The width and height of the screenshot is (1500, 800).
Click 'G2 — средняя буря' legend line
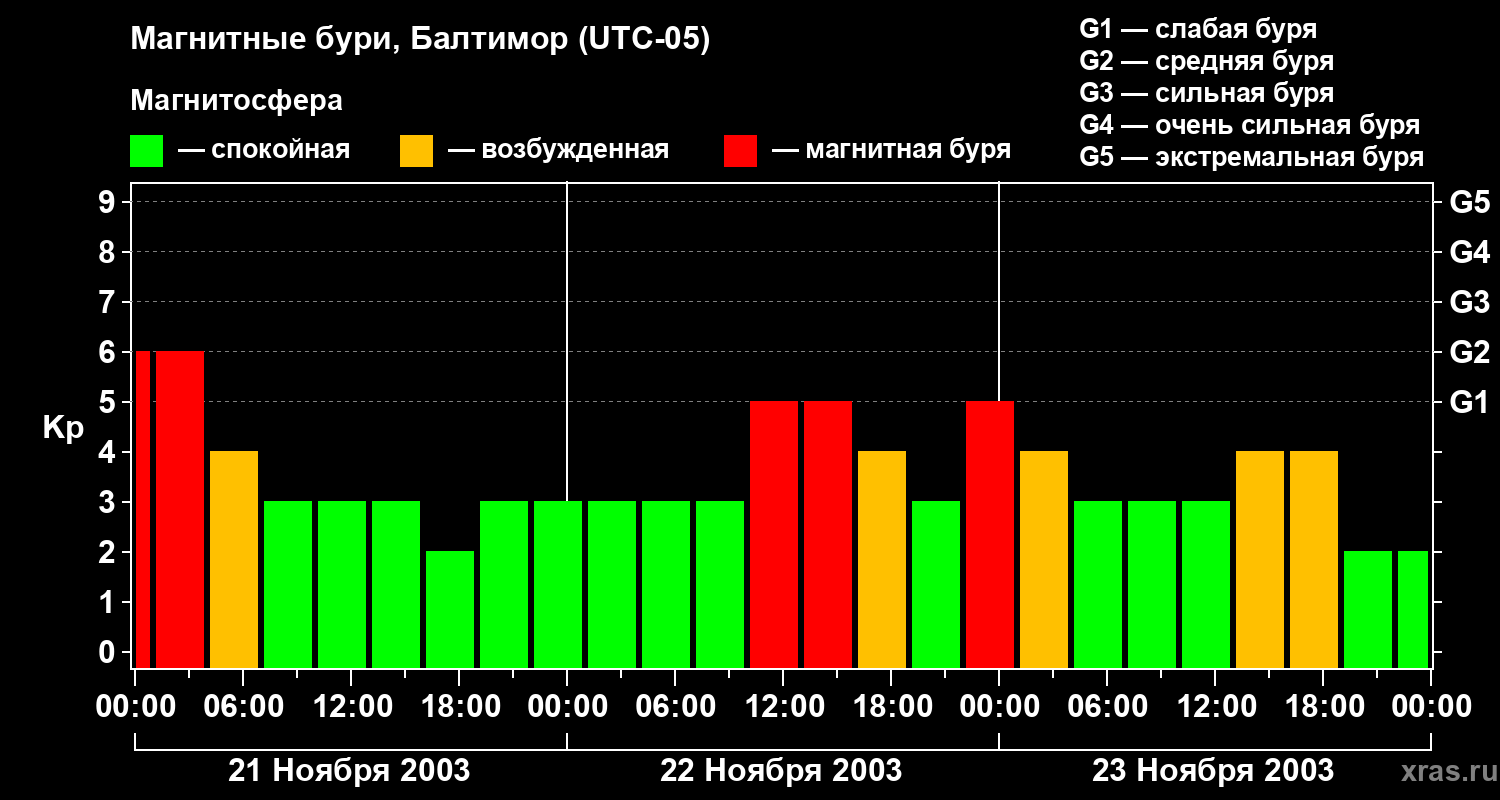click(1206, 61)
